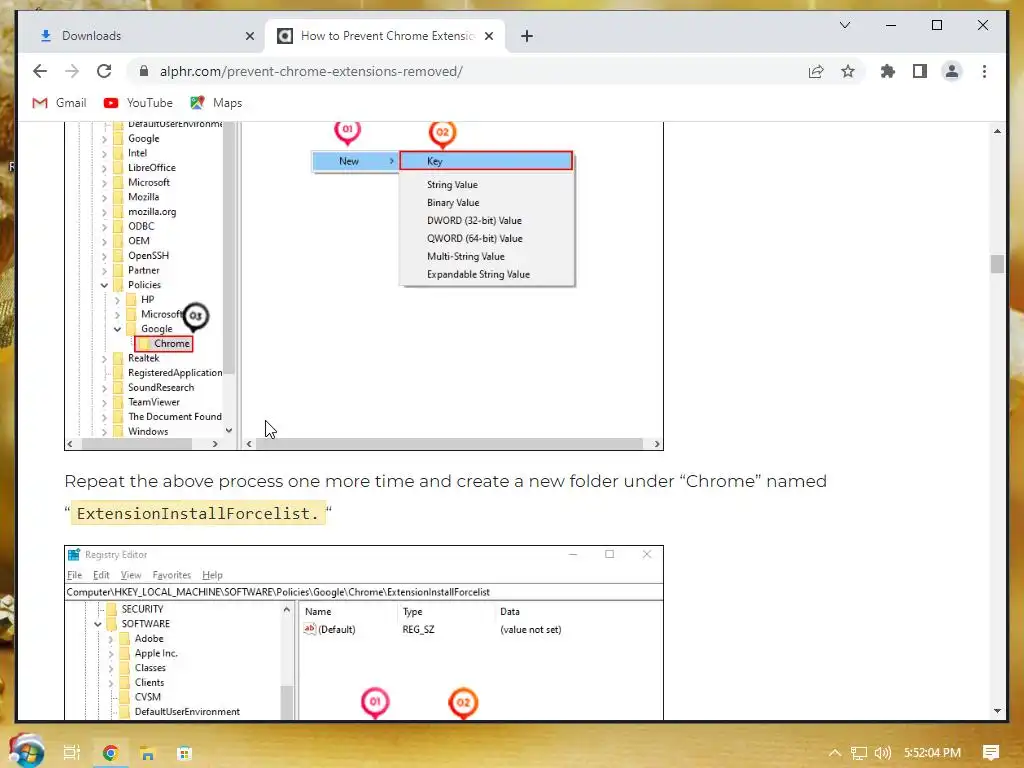Open the Chrome three-dot menu
The width and height of the screenshot is (1024, 768).
coord(984,71)
